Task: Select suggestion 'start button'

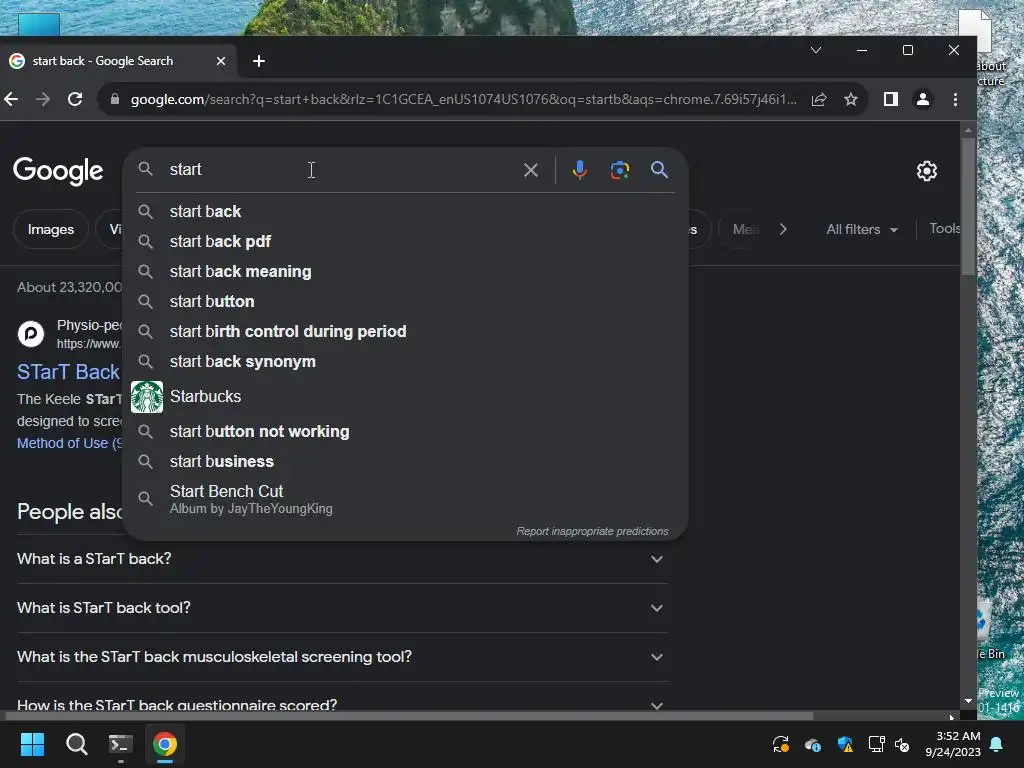Action: click(x=406, y=302)
